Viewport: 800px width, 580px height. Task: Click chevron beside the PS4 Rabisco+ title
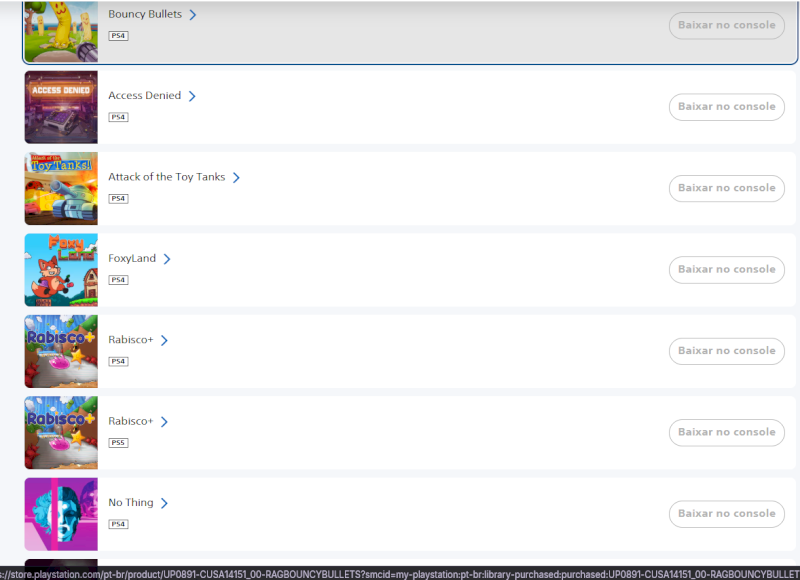click(x=164, y=340)
